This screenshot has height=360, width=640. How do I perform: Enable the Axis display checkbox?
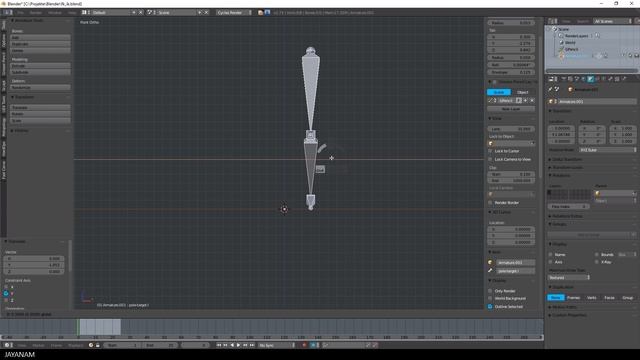551,262
